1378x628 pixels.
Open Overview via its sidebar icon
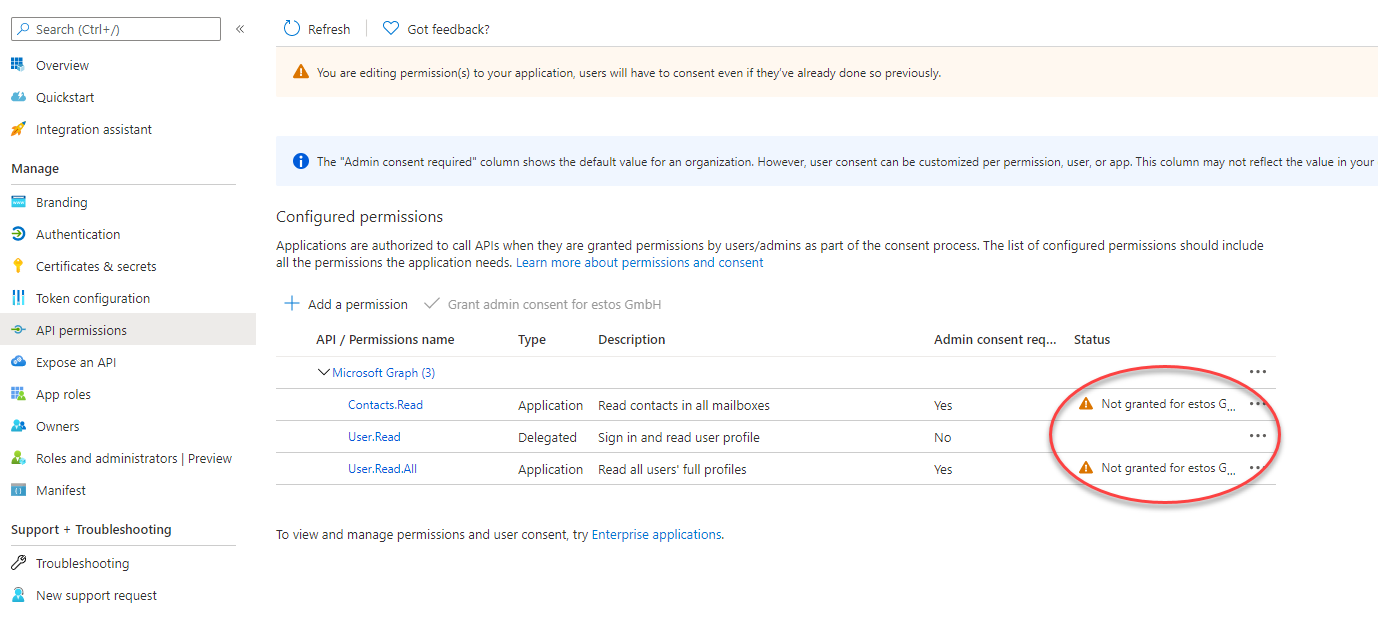[x=17, y=65]
